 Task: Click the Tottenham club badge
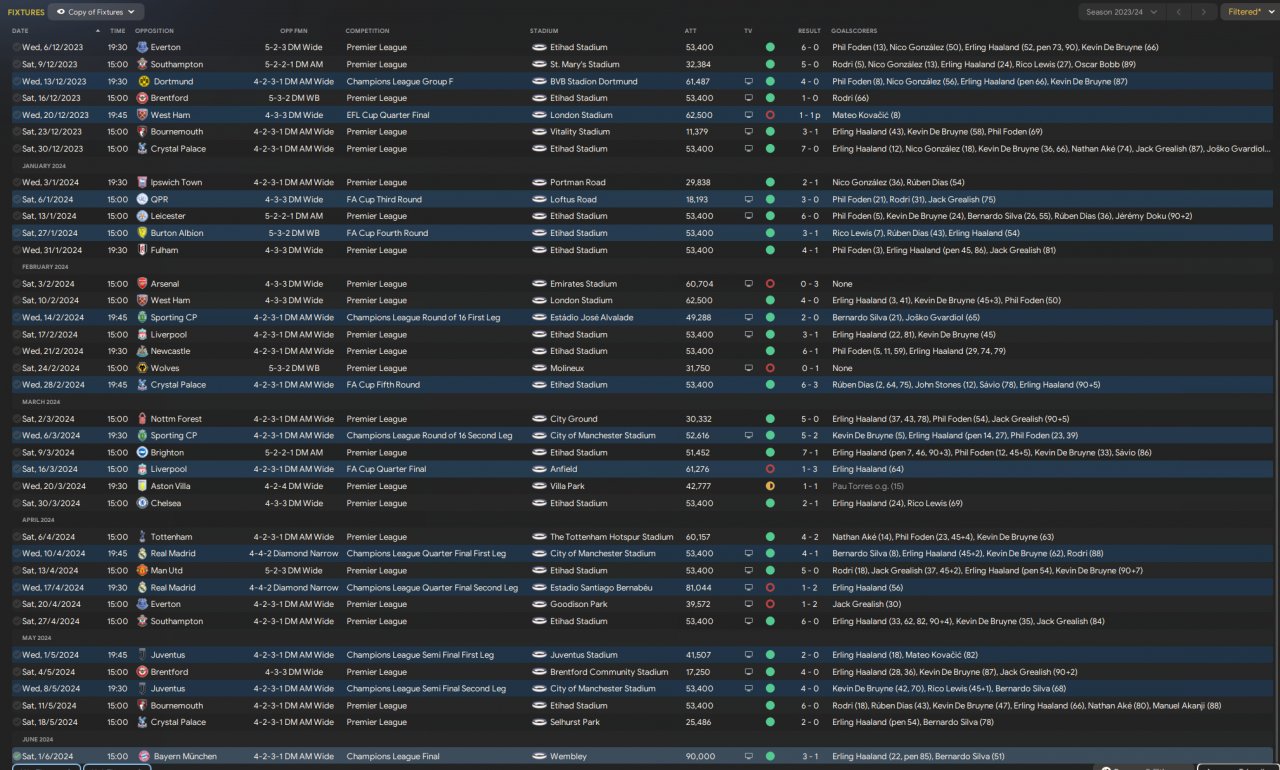click(143, 537)
